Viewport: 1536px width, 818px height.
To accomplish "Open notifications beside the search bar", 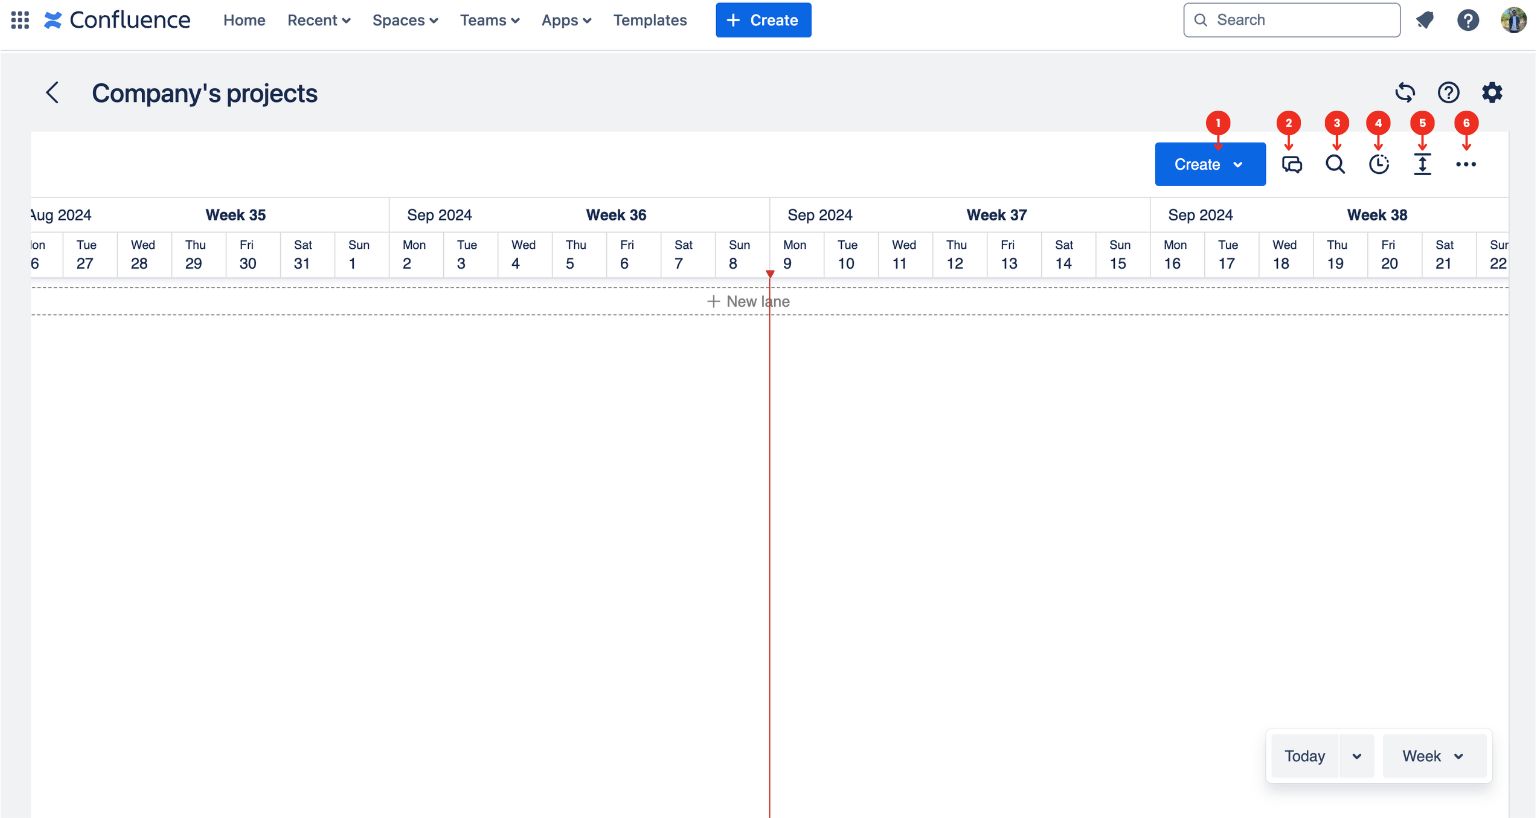I will coord(1424,19).
